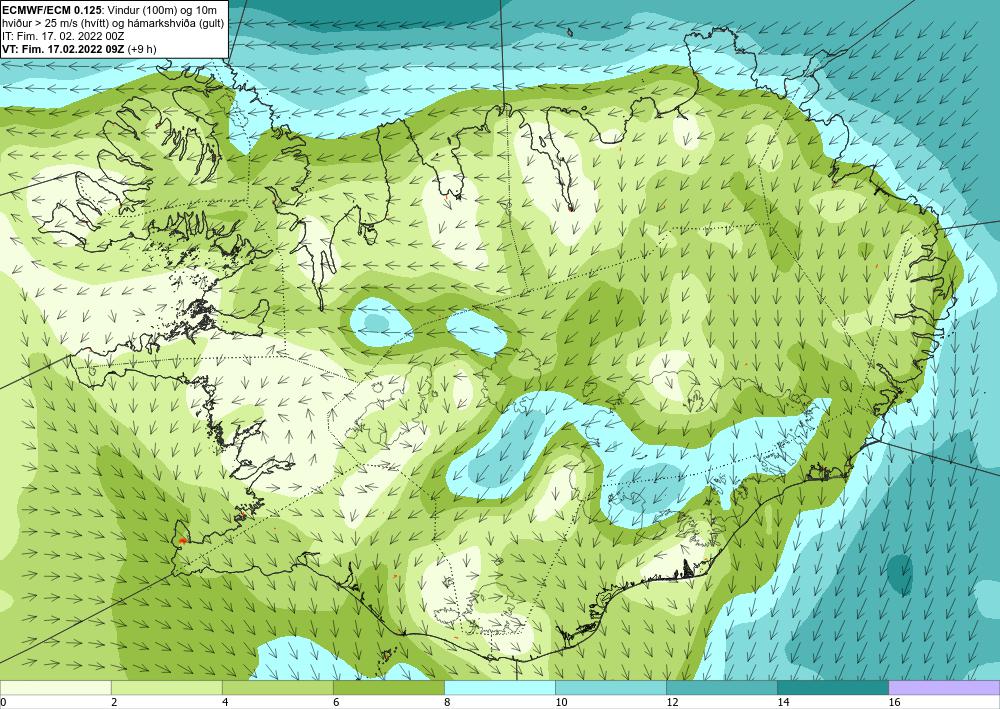Click the legend label "8"
1000x709 pixels.
[x=447, y=703]
